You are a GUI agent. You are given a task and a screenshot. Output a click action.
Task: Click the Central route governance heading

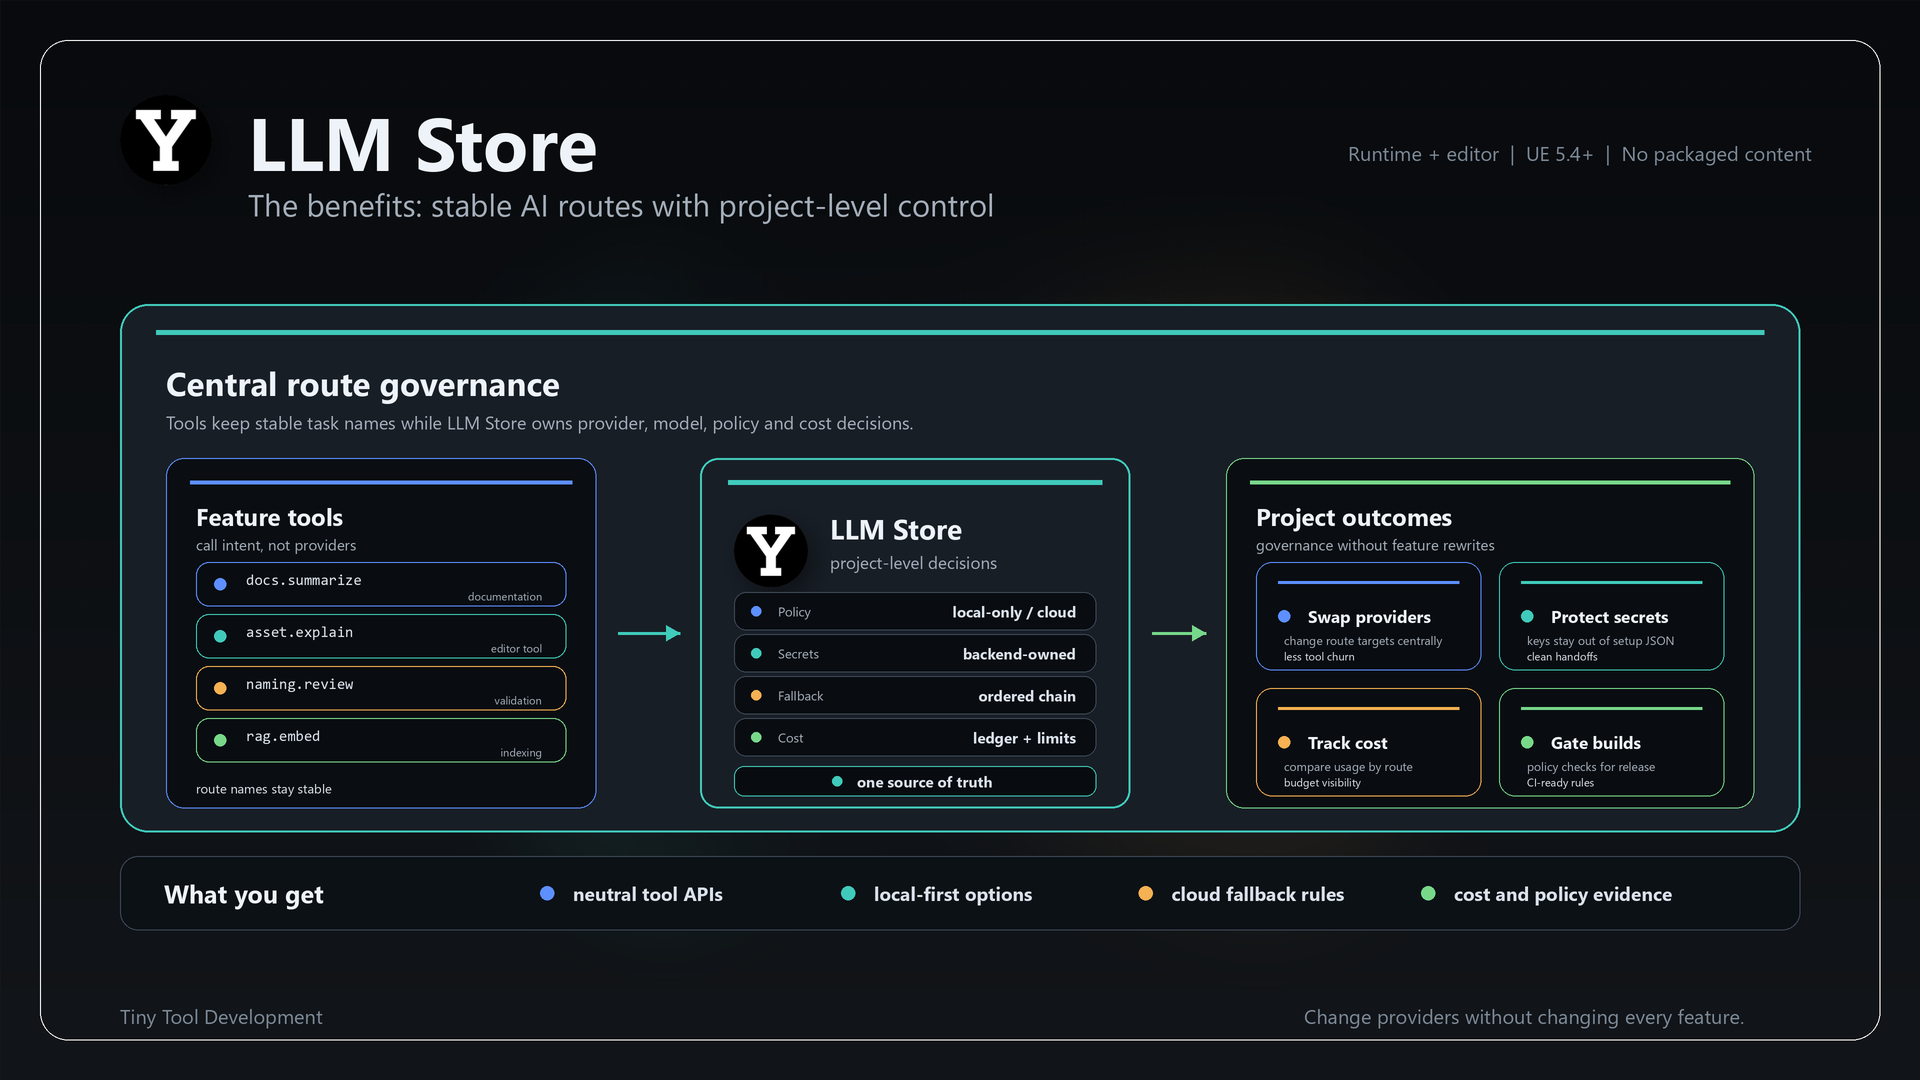point(362,385)
